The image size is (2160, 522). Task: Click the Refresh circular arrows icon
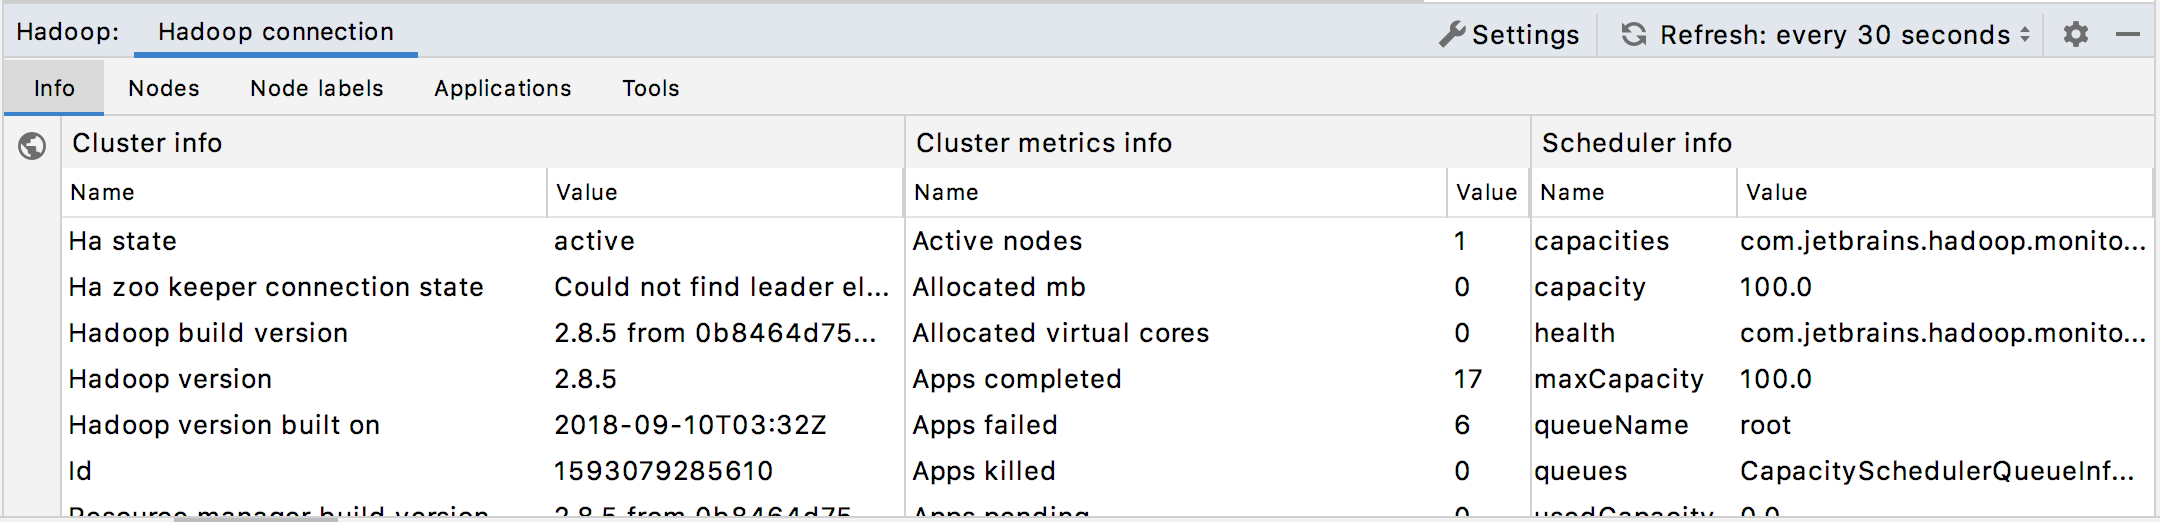[x=1633, y=35]
